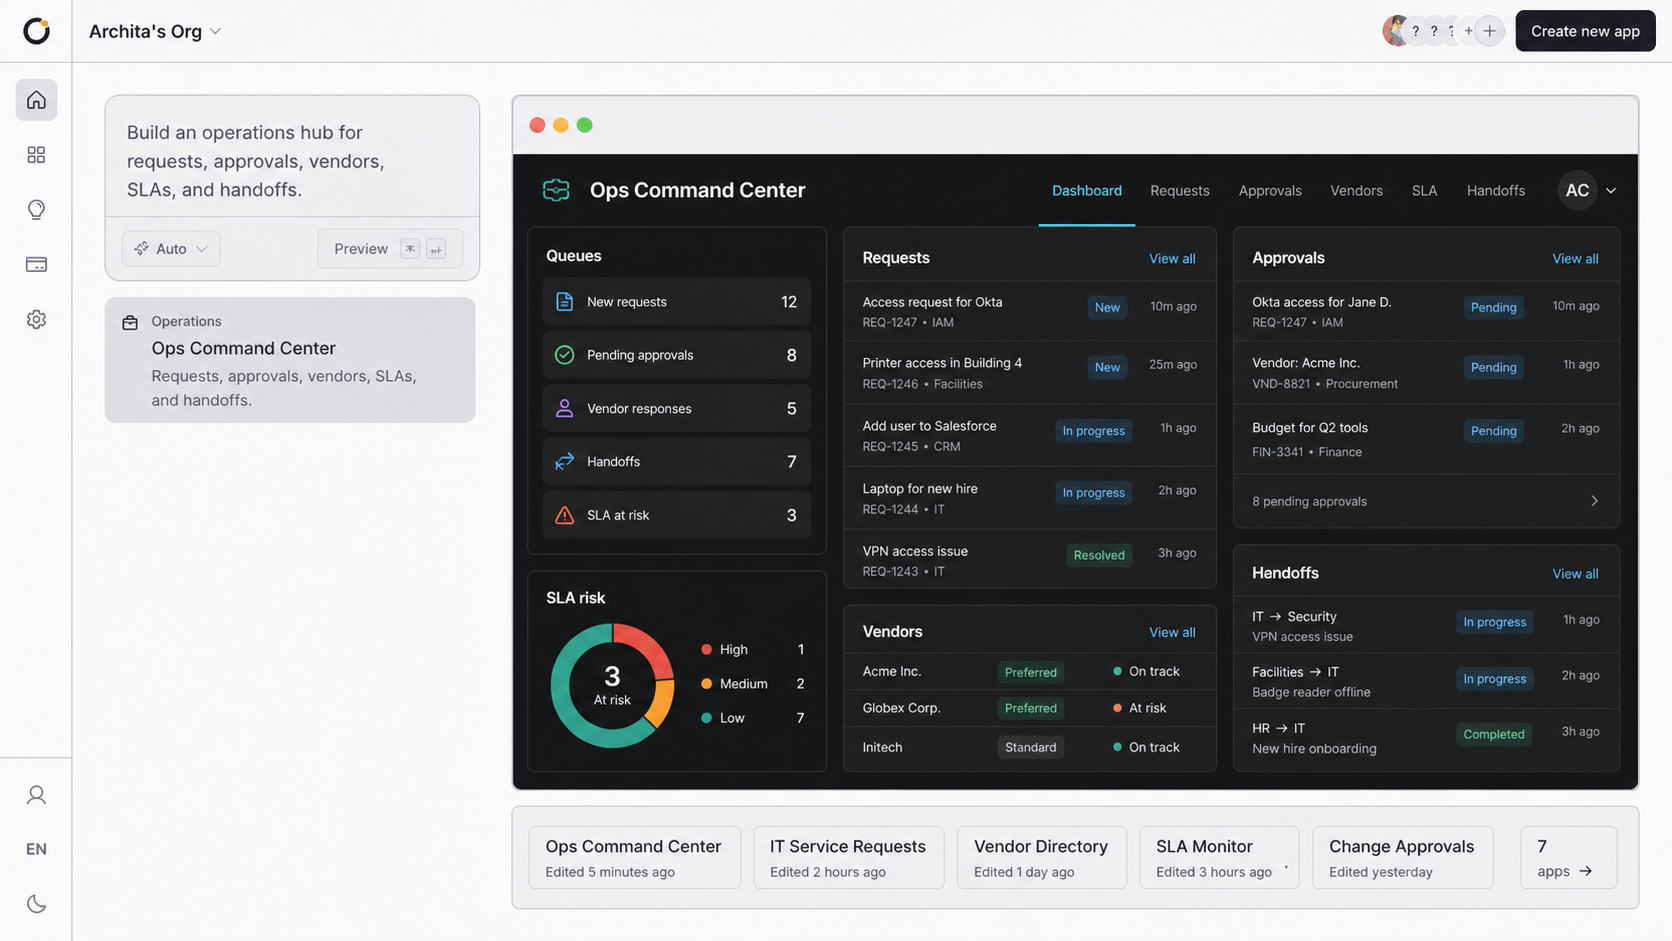Image resolution: width=1672 pixels, height=941 pixels.
Task: Click the SLA at risk warning icon
Action: [x=564, y=515]
